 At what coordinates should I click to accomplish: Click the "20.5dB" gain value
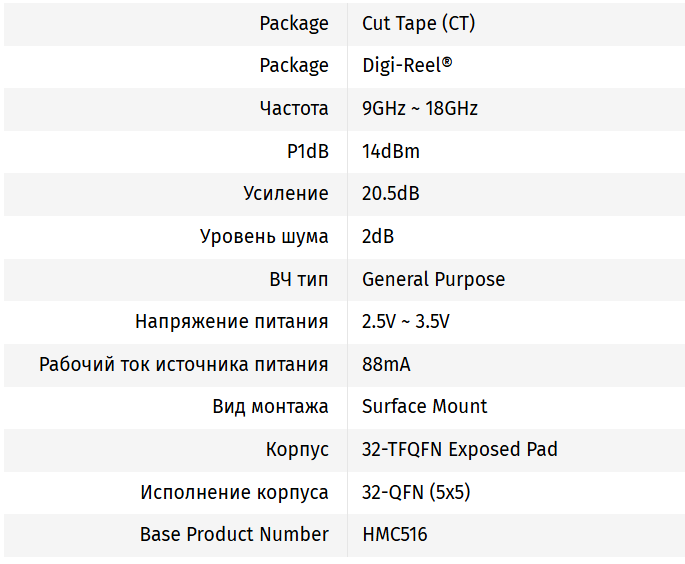point(390,194)
